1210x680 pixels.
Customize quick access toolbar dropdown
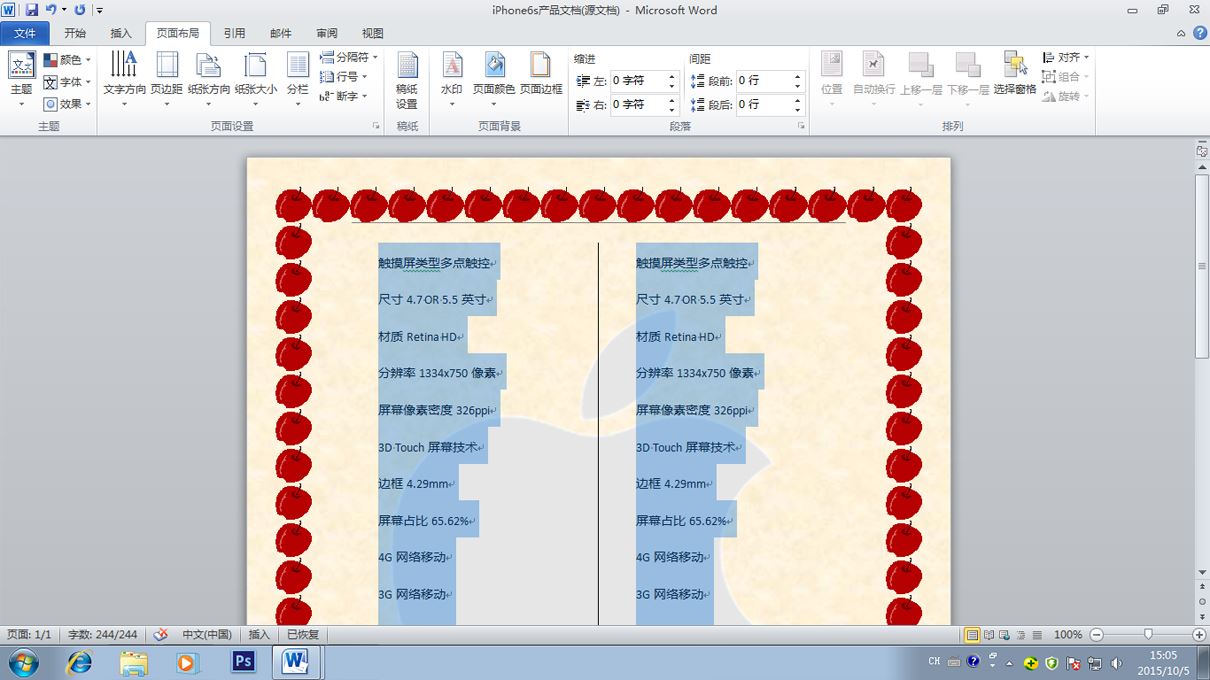100,10
